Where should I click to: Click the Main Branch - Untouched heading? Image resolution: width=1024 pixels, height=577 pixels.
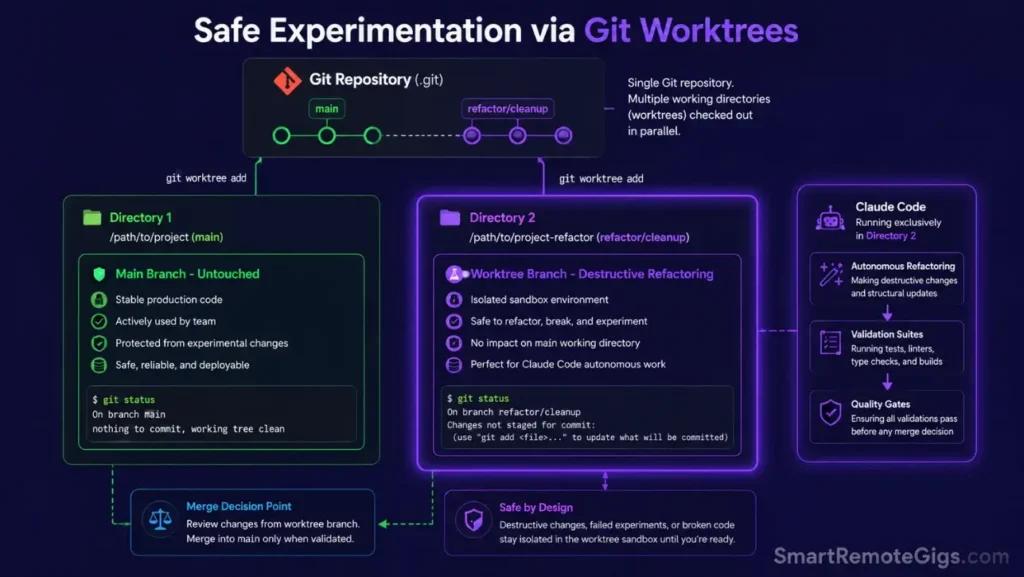187,274
